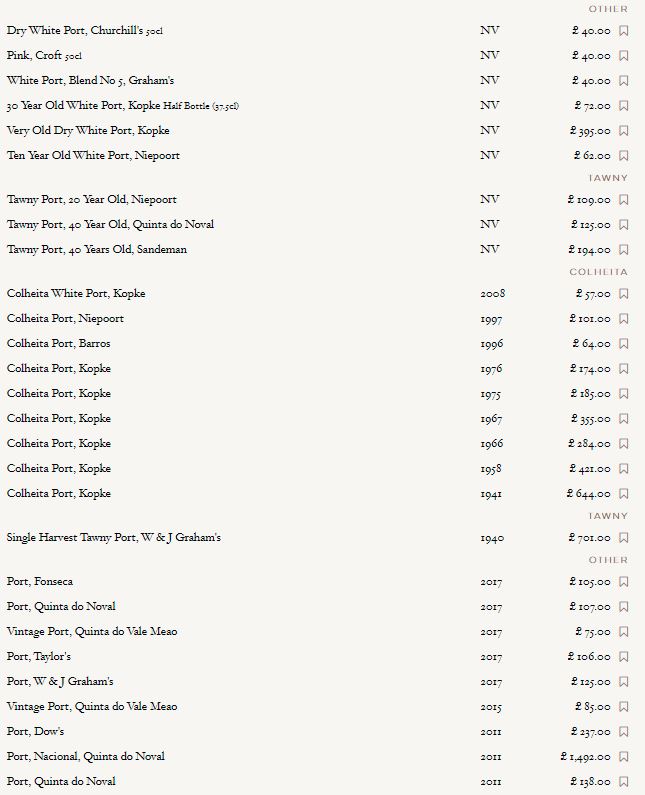The width and height of the screenshot is (645, 795).
Task: Open 2015 Vintage Port, Quinta do Vale Meao
Action: [92, 707]
